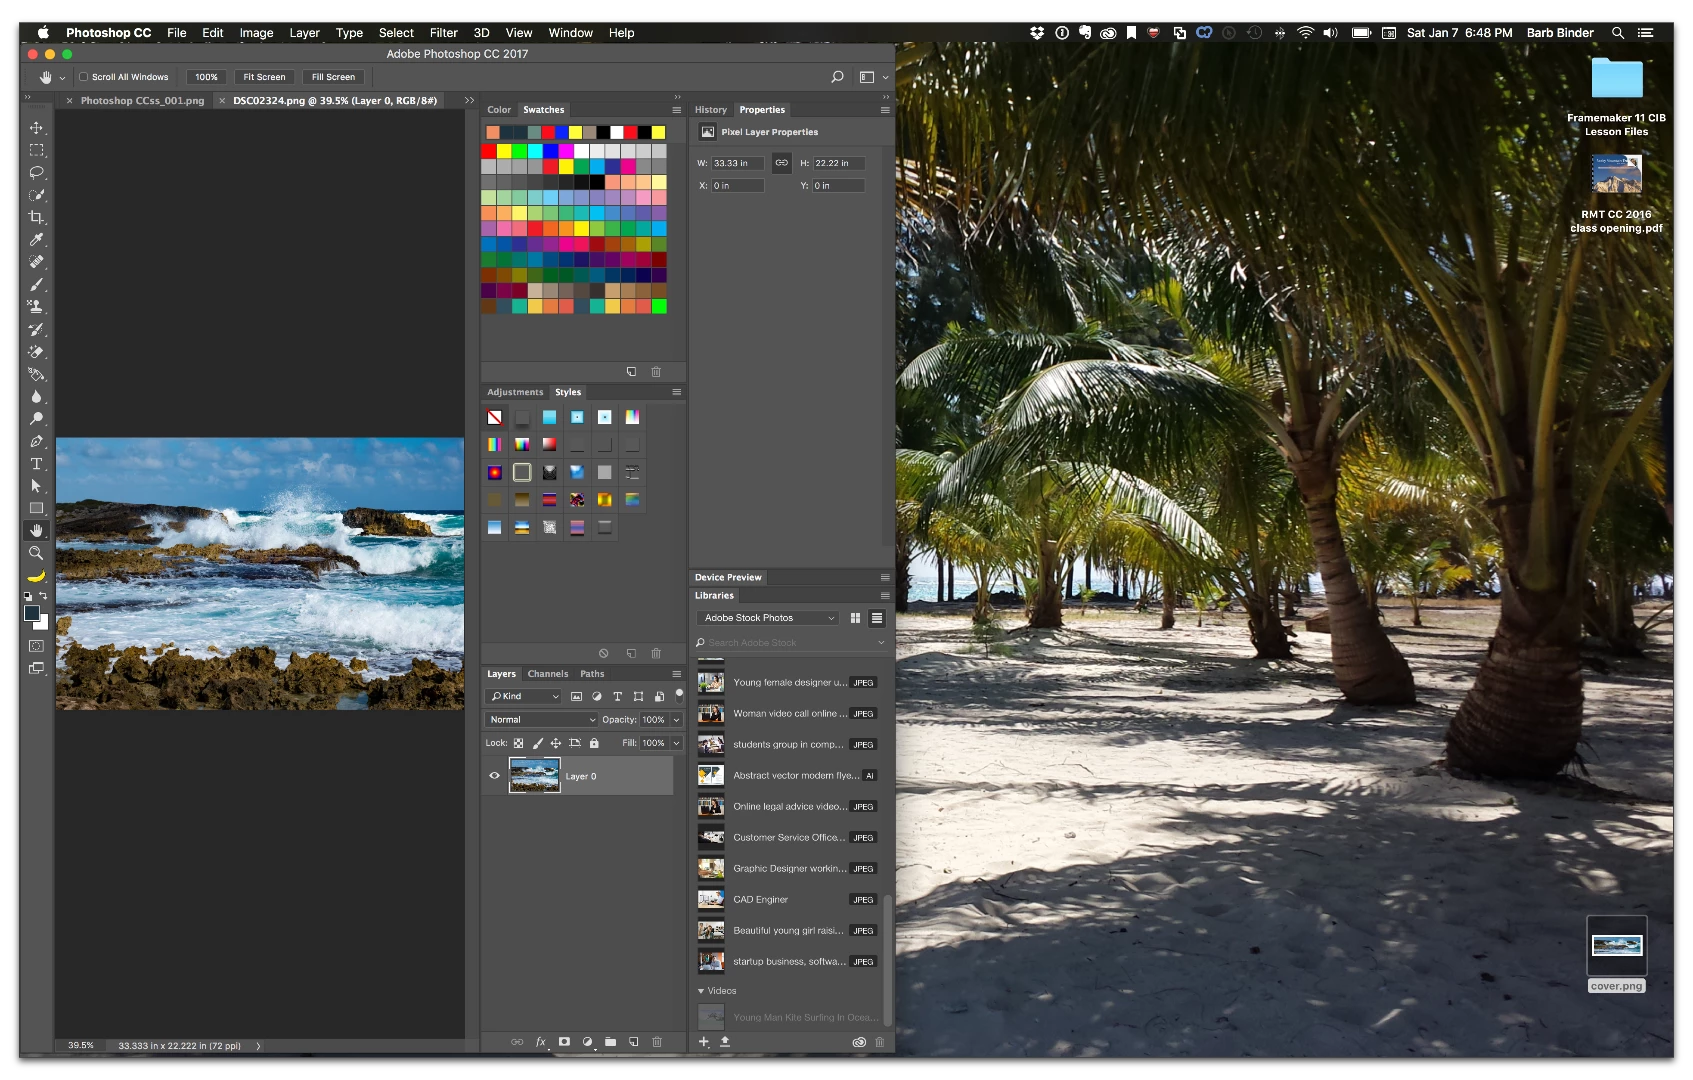Viewport: 1693px width, 1080px height.
Task: Create new fill or adjustment layer
Action: pyautogui.click(x=587, y=1041)
